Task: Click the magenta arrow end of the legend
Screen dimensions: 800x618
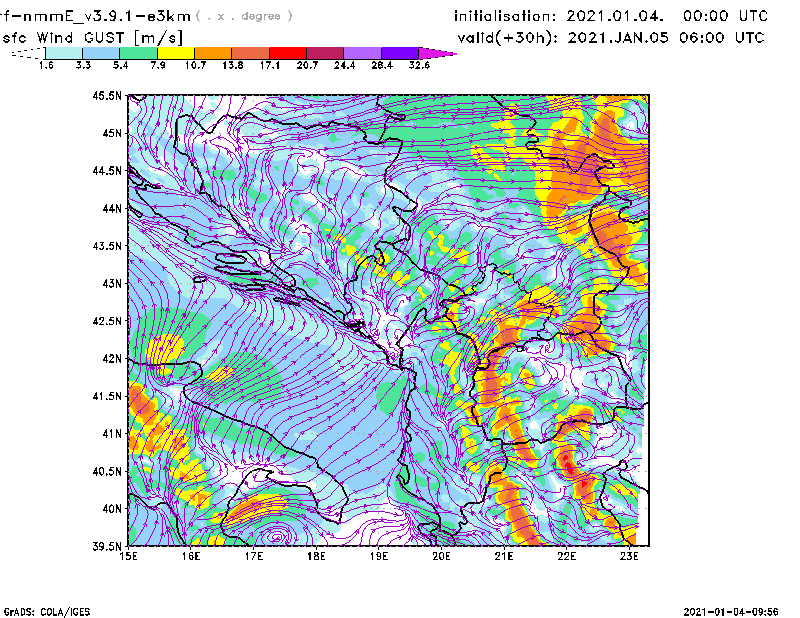Action: click(x=437, y=53)
